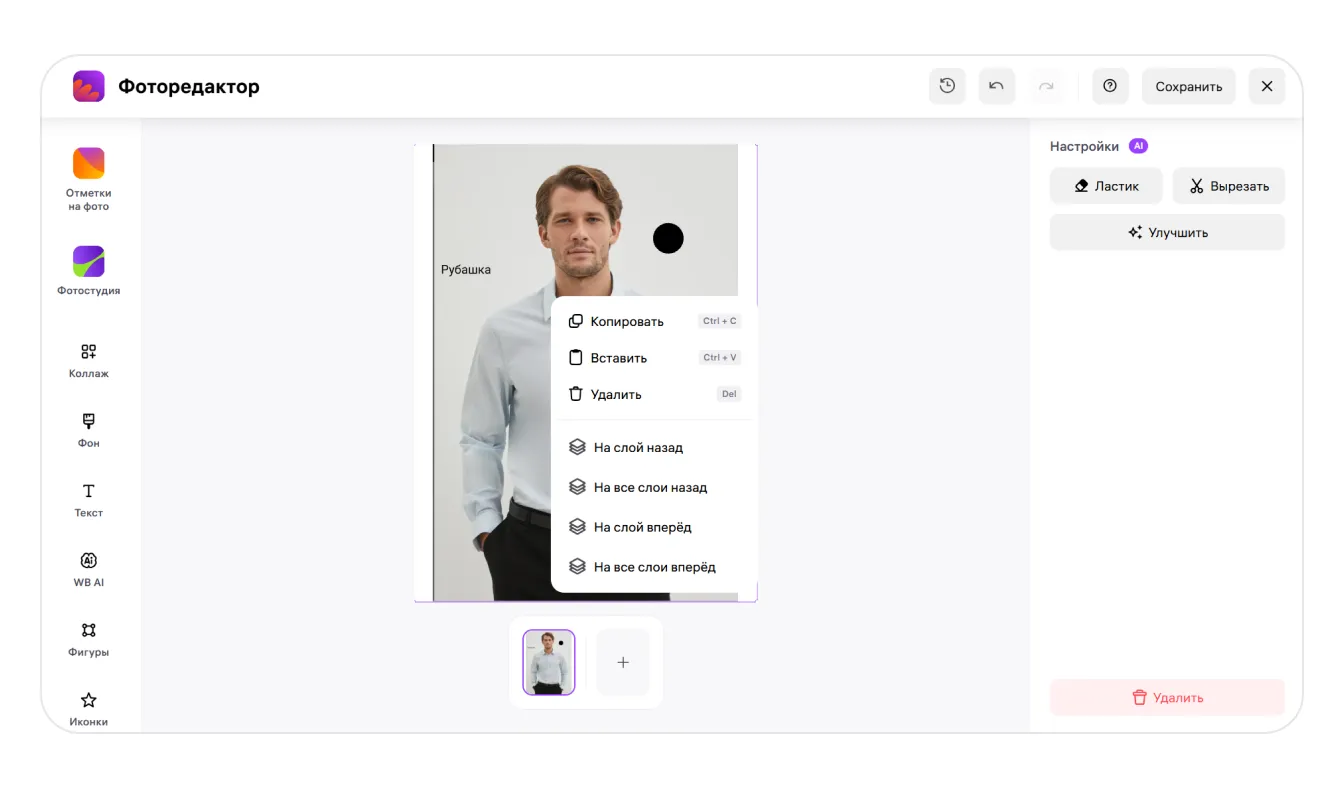This screenshot has height=788, width=1344.
Task: Select the Коллаж sidebar tool
Action: 89,361
